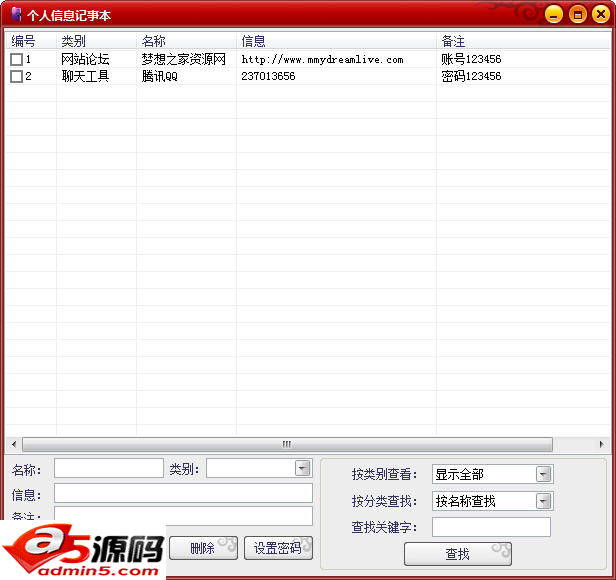Sort by the 名称 column header
The width and height of the screenshot is (616, 580).
click(187, 41)
